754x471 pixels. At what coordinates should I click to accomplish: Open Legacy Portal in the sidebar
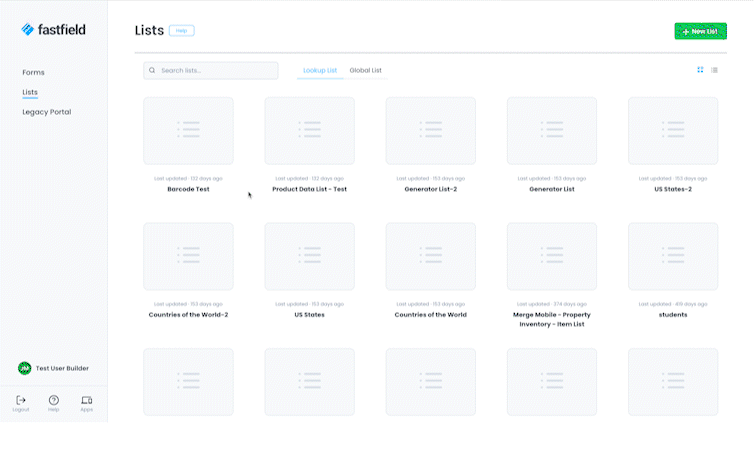pos(46,112)
